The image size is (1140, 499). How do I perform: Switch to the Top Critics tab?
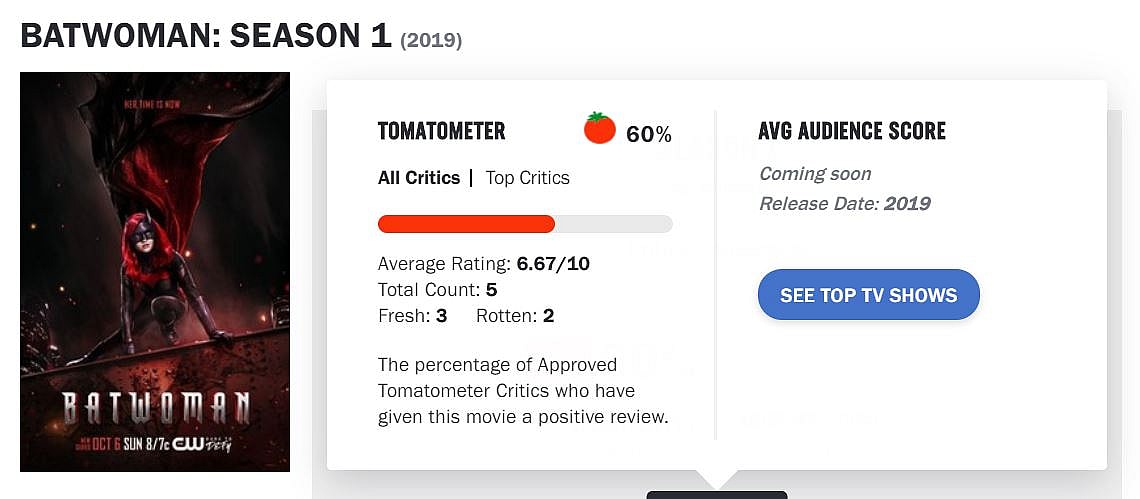pyautogui.click(x=527, y=178)
